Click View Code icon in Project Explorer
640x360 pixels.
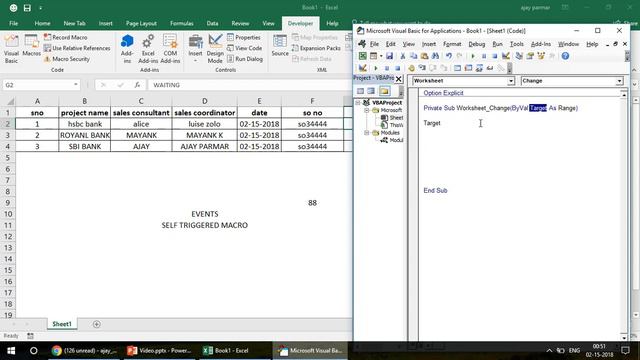pyautogui.click(x=360, y=91)
